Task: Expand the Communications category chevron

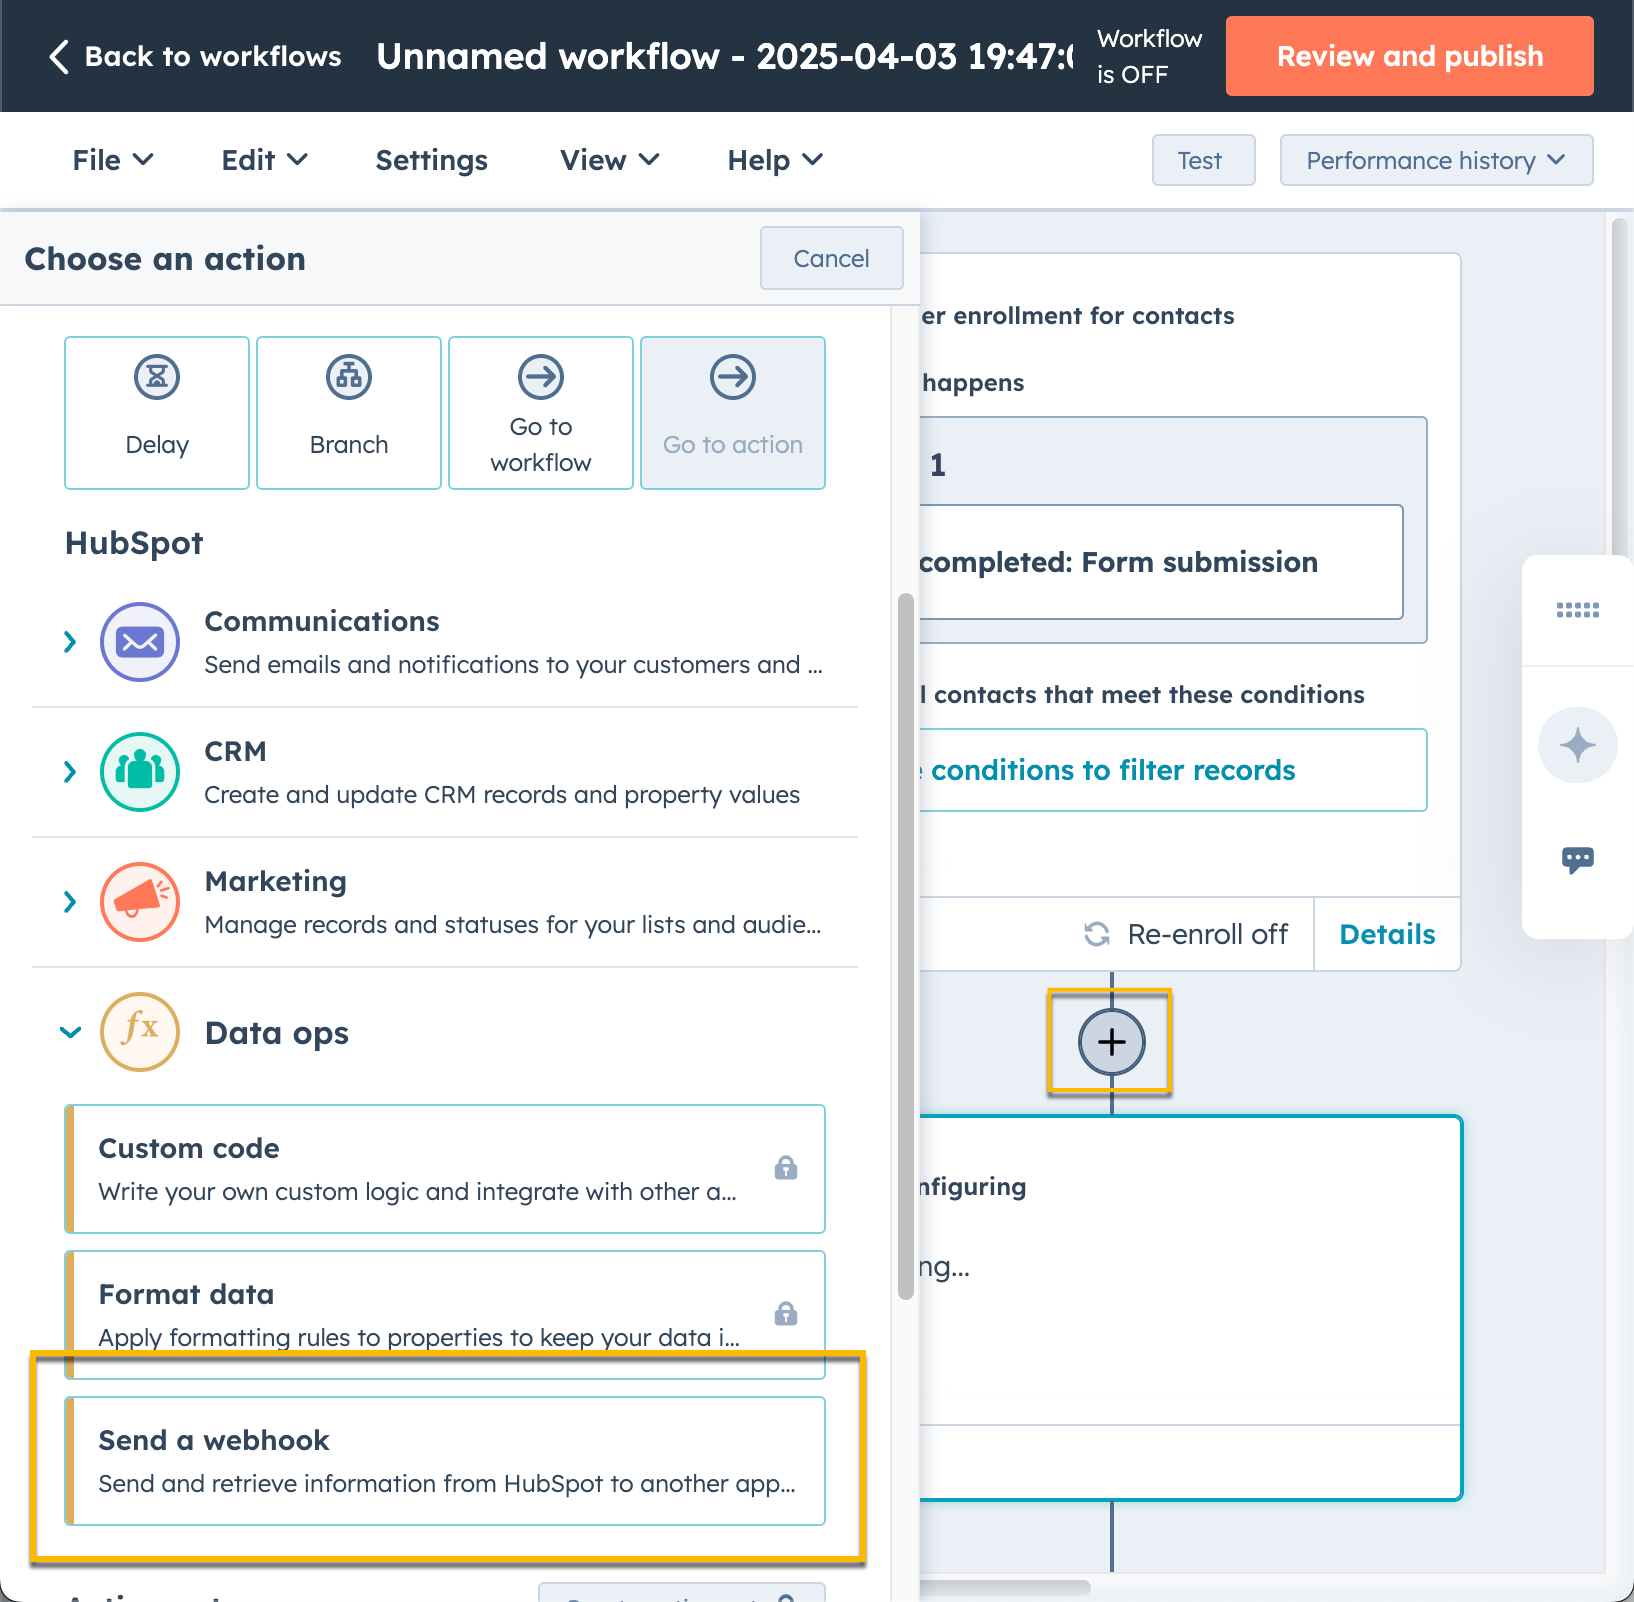Action: (x=70, y=642)
